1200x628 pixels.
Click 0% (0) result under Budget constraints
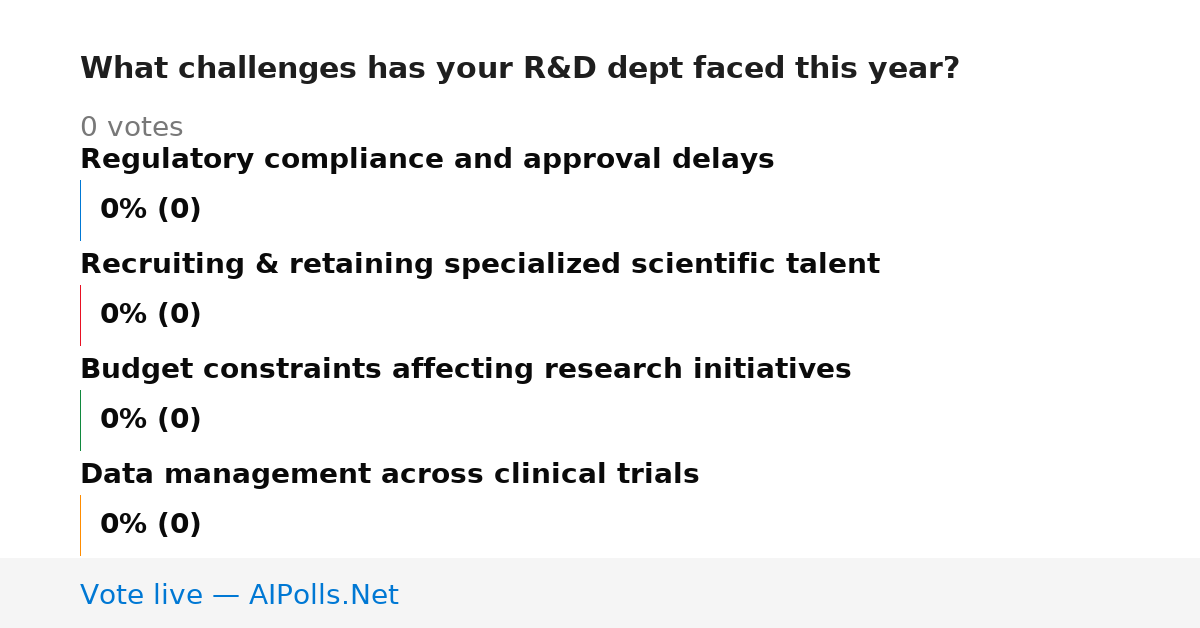(150, 420)
